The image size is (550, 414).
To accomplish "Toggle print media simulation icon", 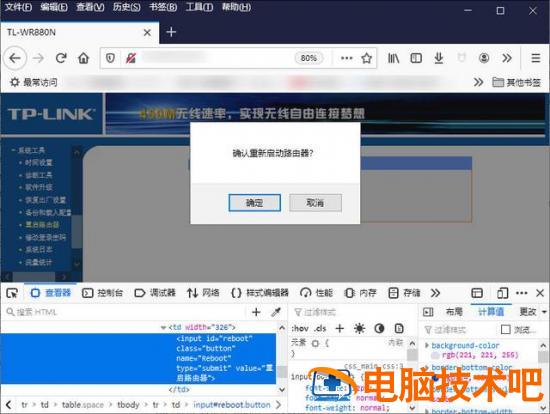I will point(399,329).
